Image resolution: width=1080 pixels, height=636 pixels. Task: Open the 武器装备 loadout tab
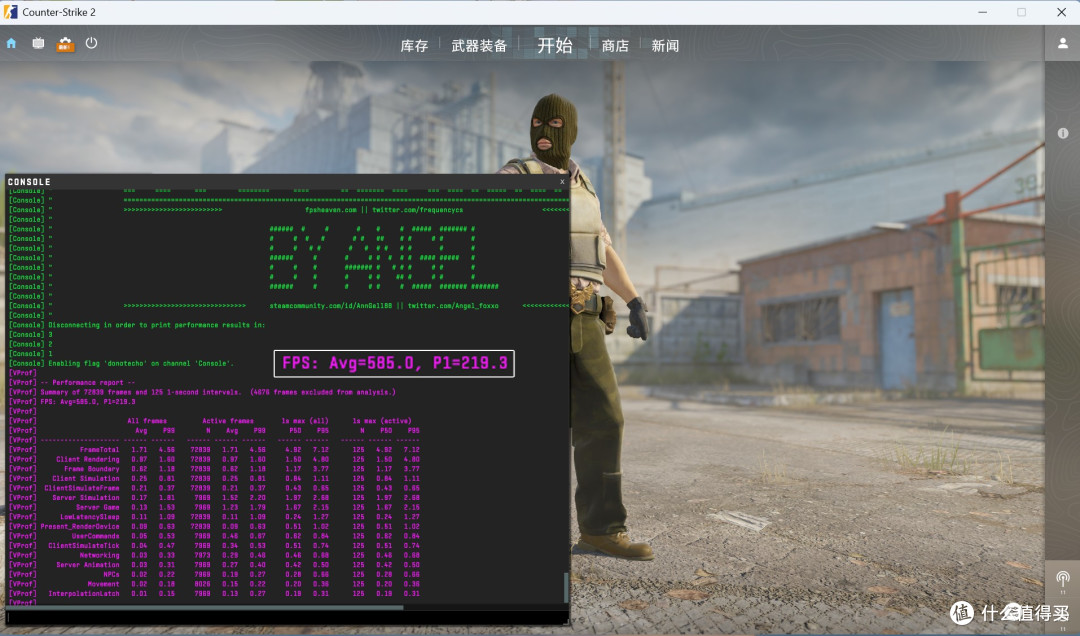479,46
